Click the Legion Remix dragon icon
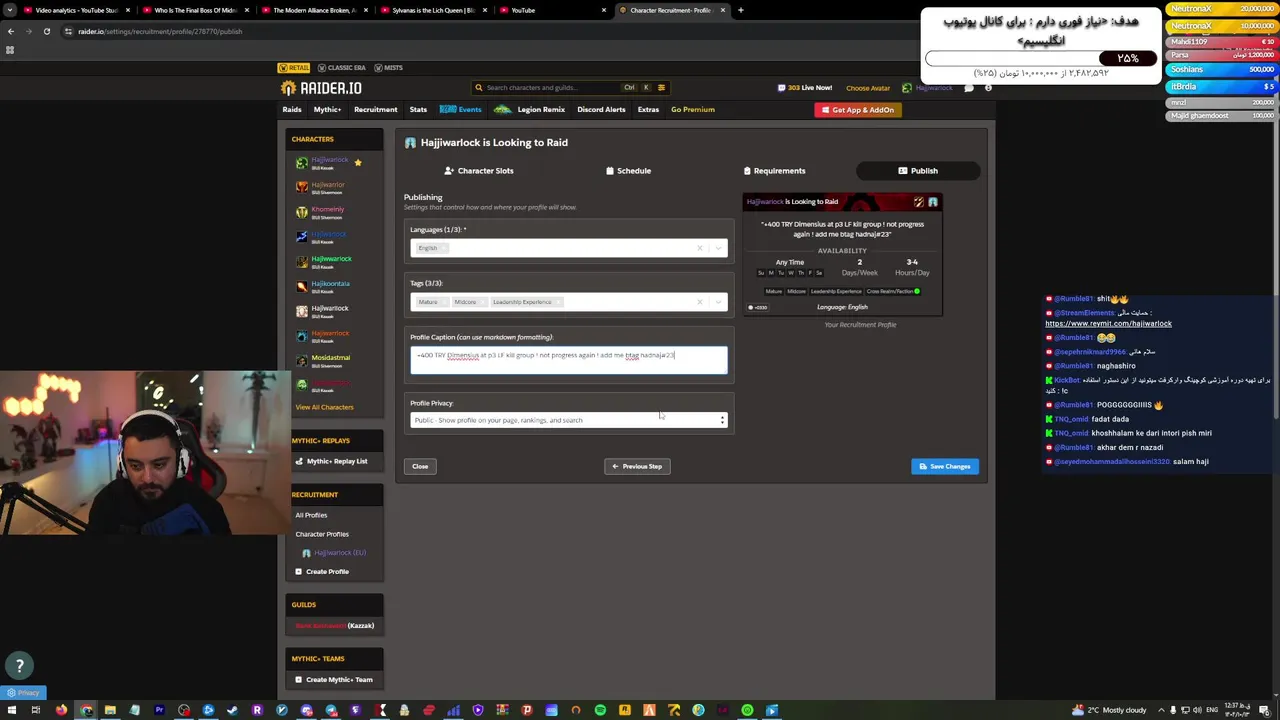 tap(502, 109)
